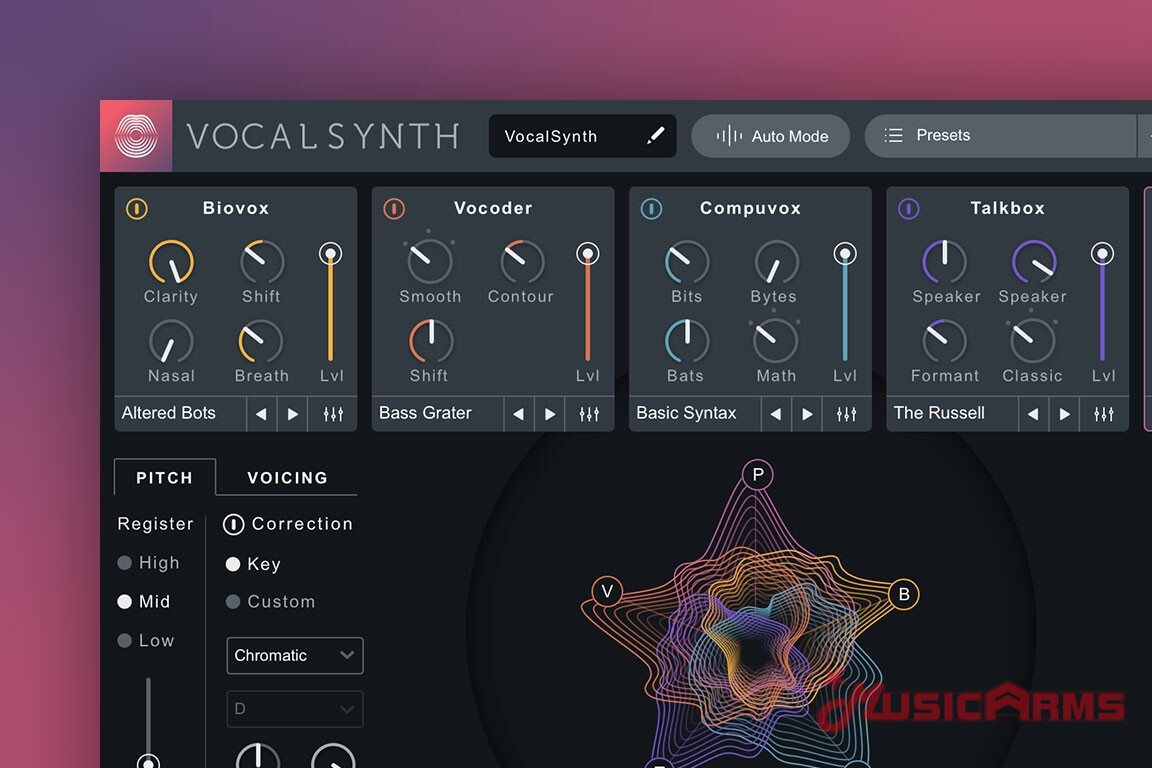This screenshot has width=1152, height=768.
Task: Toggle pitch Correction power button
Action: pyautogui.click(x=233, y=524)
